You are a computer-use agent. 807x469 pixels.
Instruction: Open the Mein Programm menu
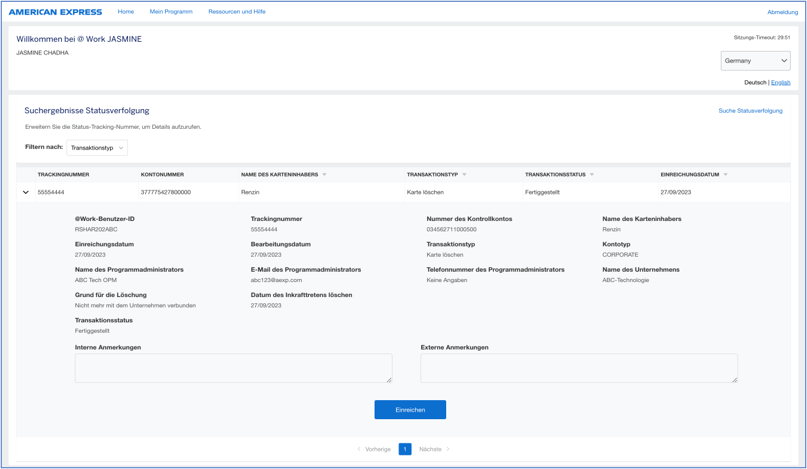[x=171, y=12]
